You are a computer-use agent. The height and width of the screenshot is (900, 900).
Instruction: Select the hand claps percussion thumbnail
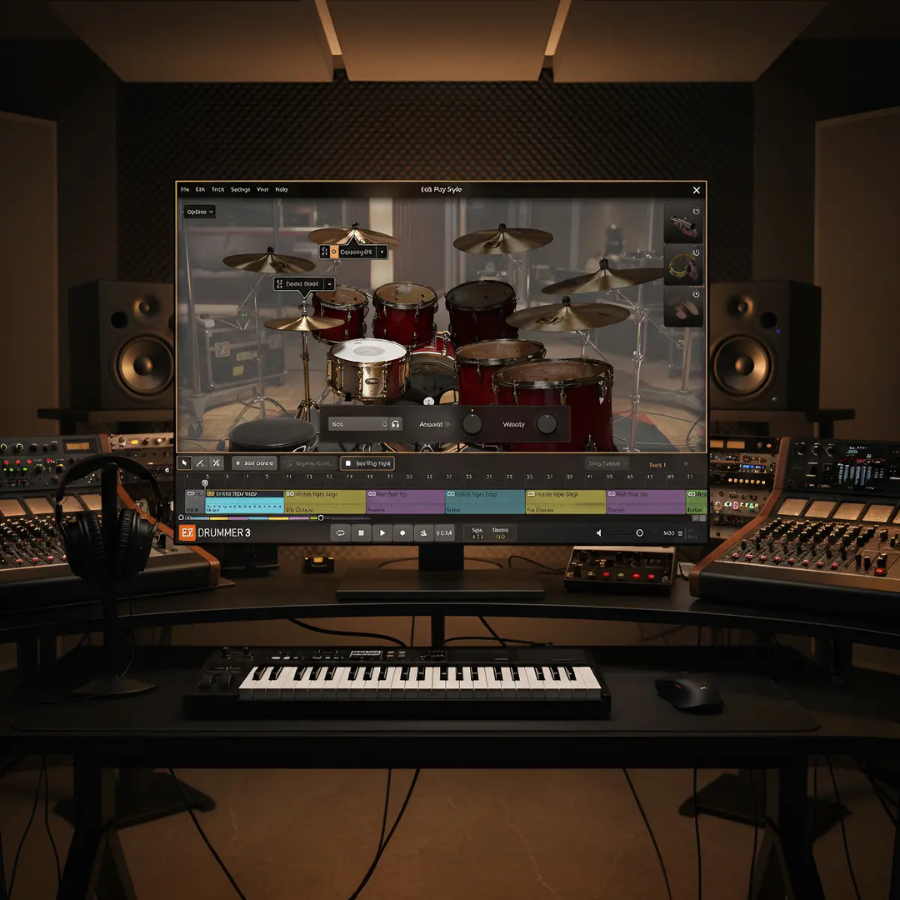[682, 308]
